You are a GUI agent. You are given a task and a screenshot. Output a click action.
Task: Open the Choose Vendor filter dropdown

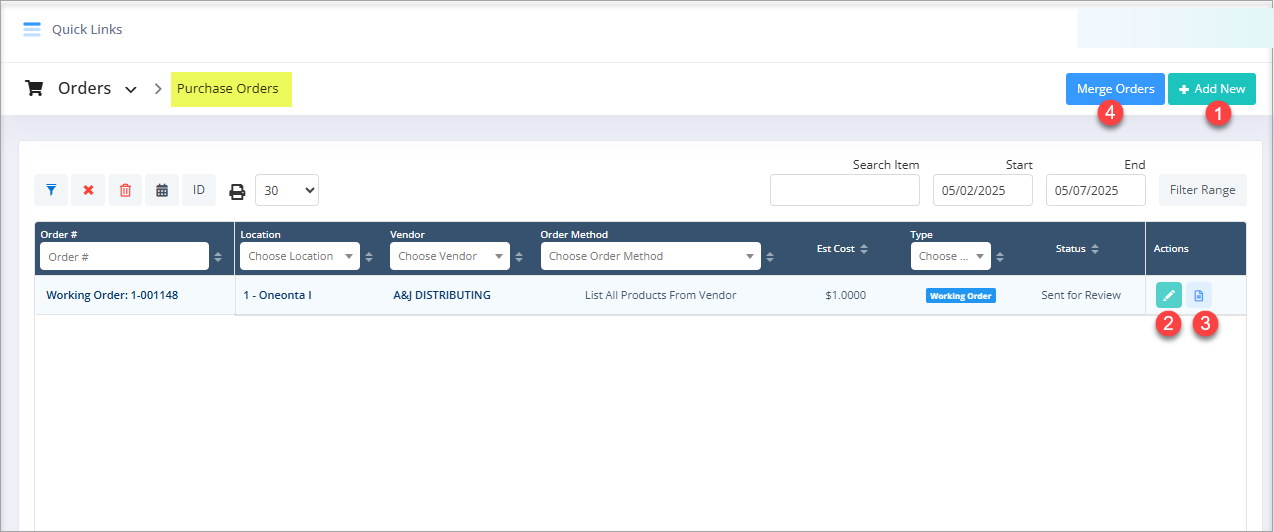point(449,256)
